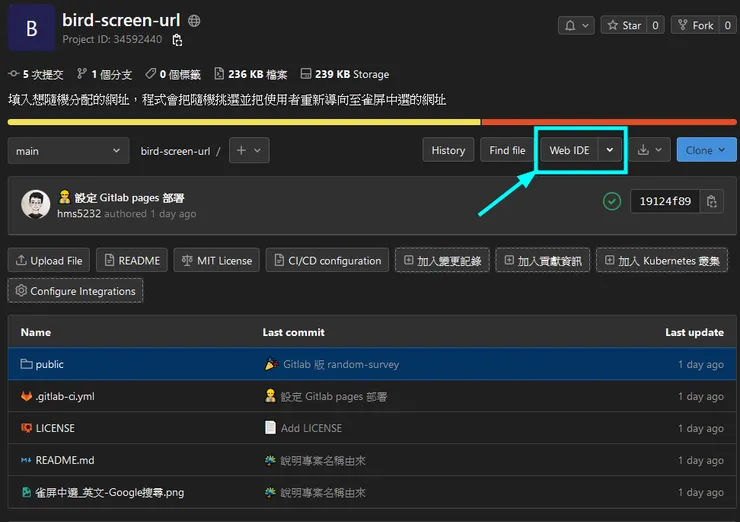
Task: Click the Configure Integrations button
Action: click(76, 291)
